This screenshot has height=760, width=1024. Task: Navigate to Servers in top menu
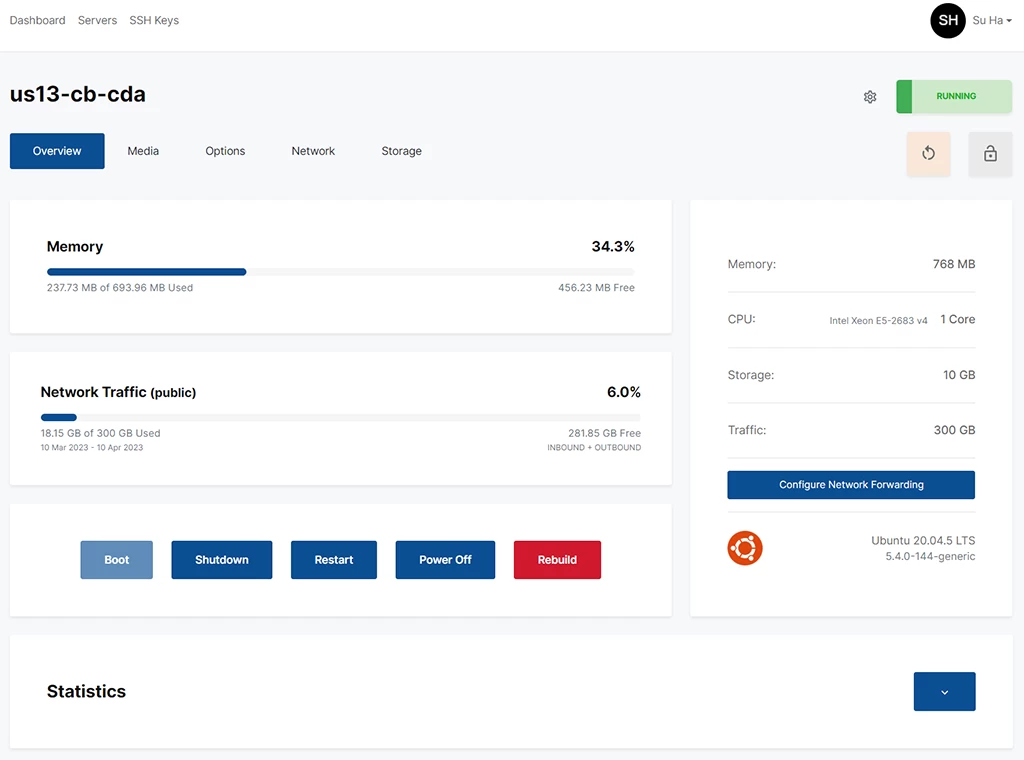(x=97, y=20)
